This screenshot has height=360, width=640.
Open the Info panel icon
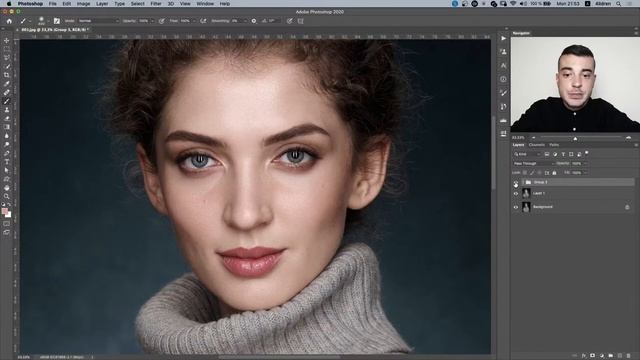503,79
